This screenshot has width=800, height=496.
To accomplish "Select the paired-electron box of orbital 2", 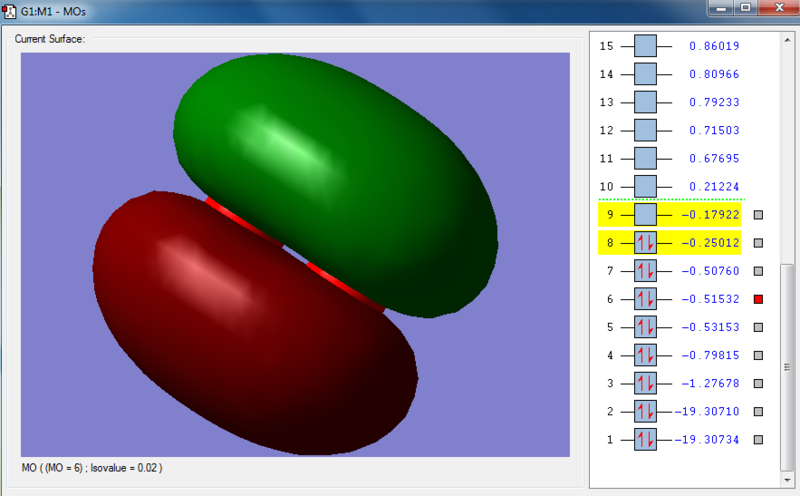I will [645, 411].
